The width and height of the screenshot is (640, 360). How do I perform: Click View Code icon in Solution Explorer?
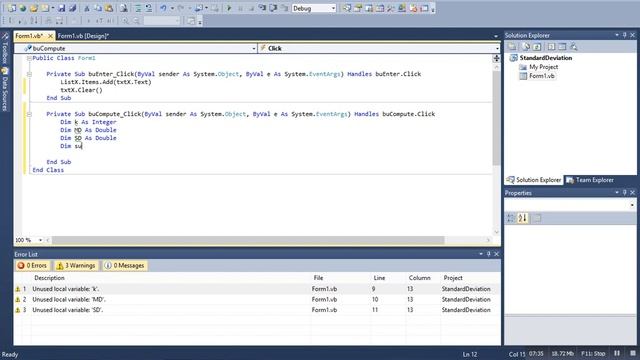pos(551,47)
